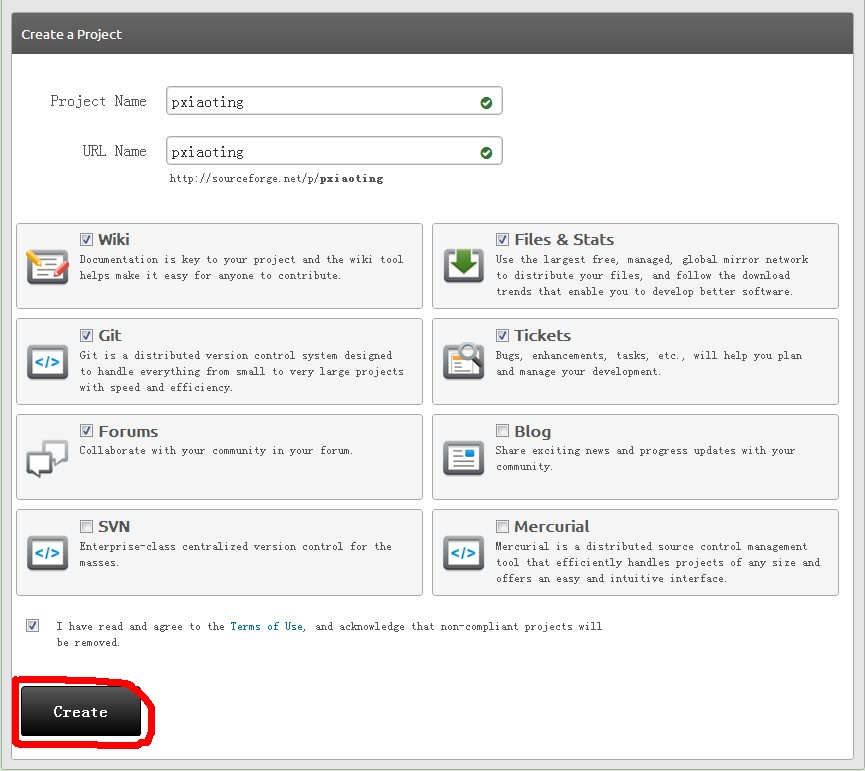Click the 'URL Name' label
Image resolution: width=865 pixels, height=771 pixels.
tap(114, 151)
